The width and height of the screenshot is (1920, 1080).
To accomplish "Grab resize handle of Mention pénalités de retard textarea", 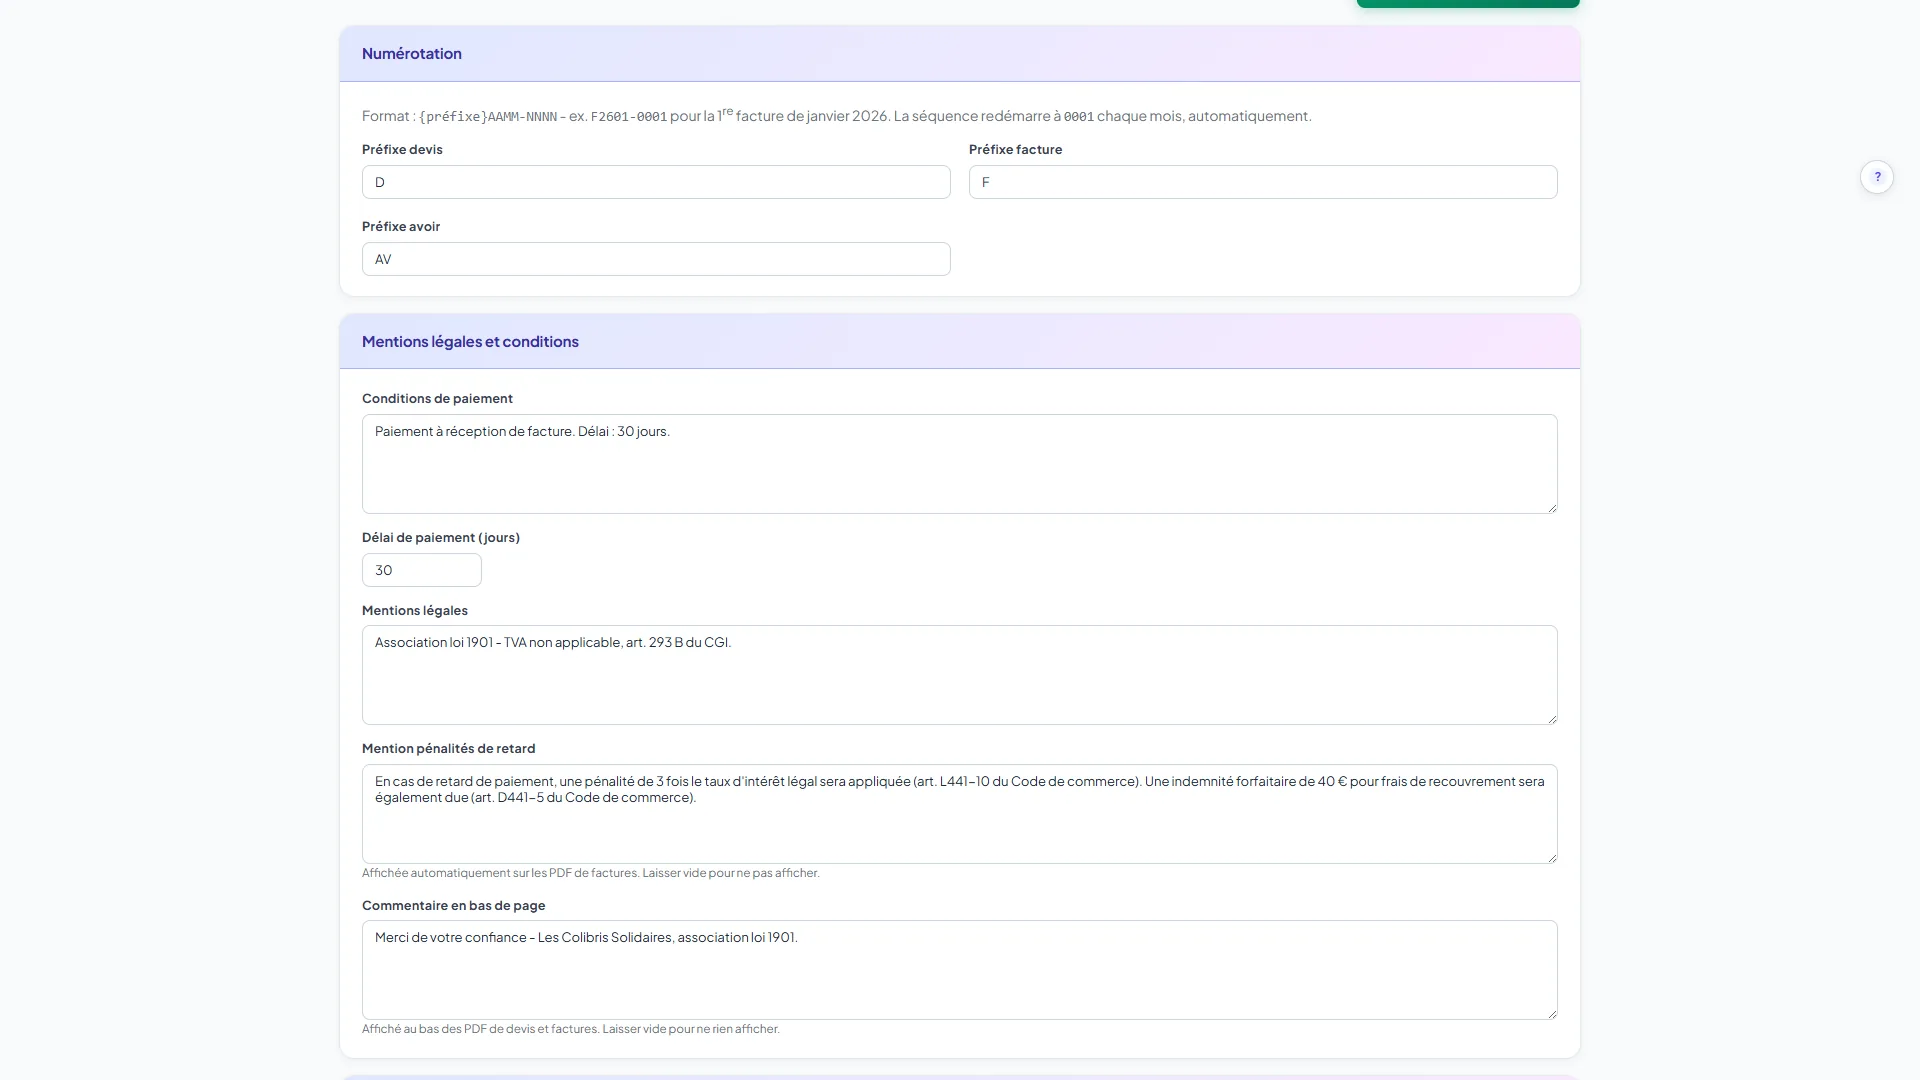I will coord(1552,858).
